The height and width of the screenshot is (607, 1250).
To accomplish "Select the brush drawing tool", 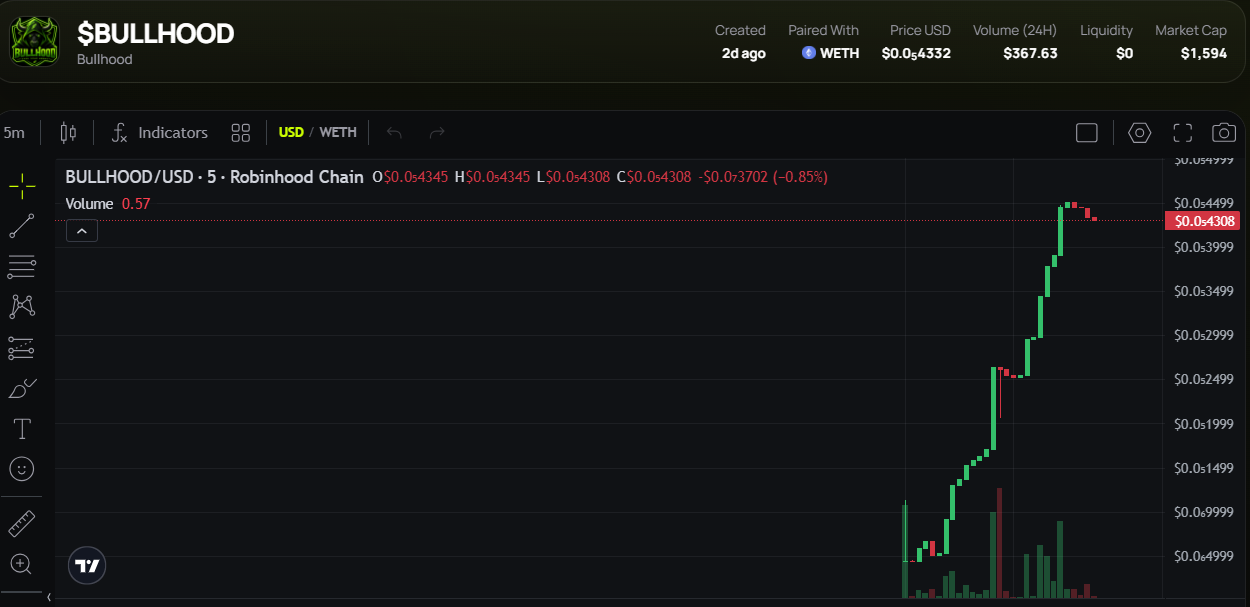I will [x=22, y=388].
